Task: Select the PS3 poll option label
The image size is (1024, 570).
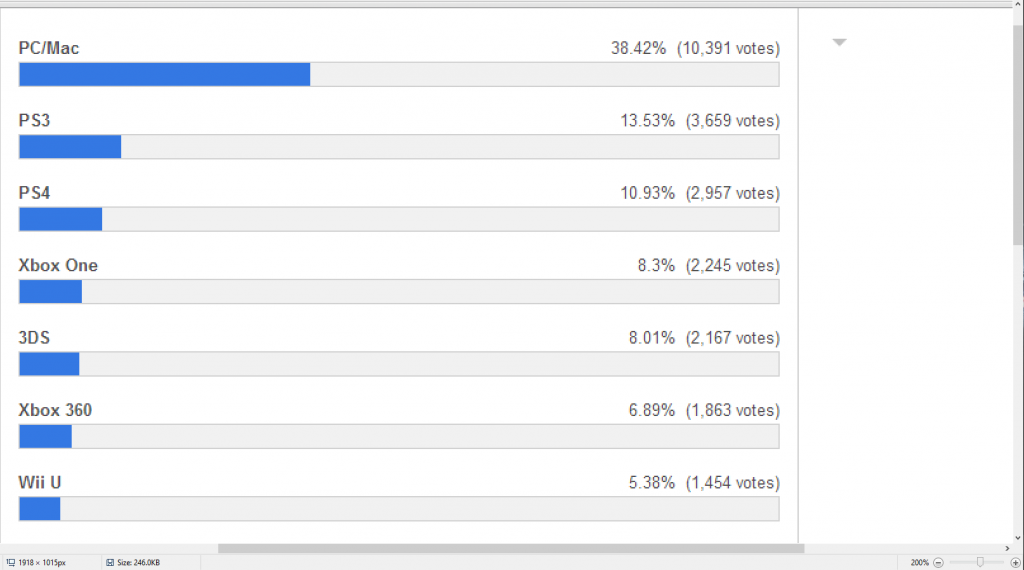Action: pyautogui.click(x=34, y=120)
